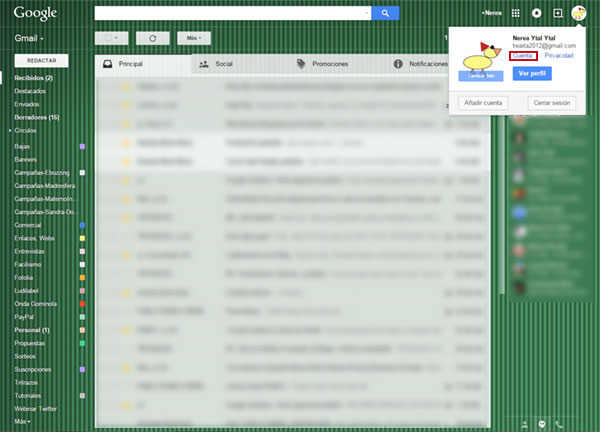Open the Comercial label
The width and height of the screenshot is (600, 432).
click(28, 225)
